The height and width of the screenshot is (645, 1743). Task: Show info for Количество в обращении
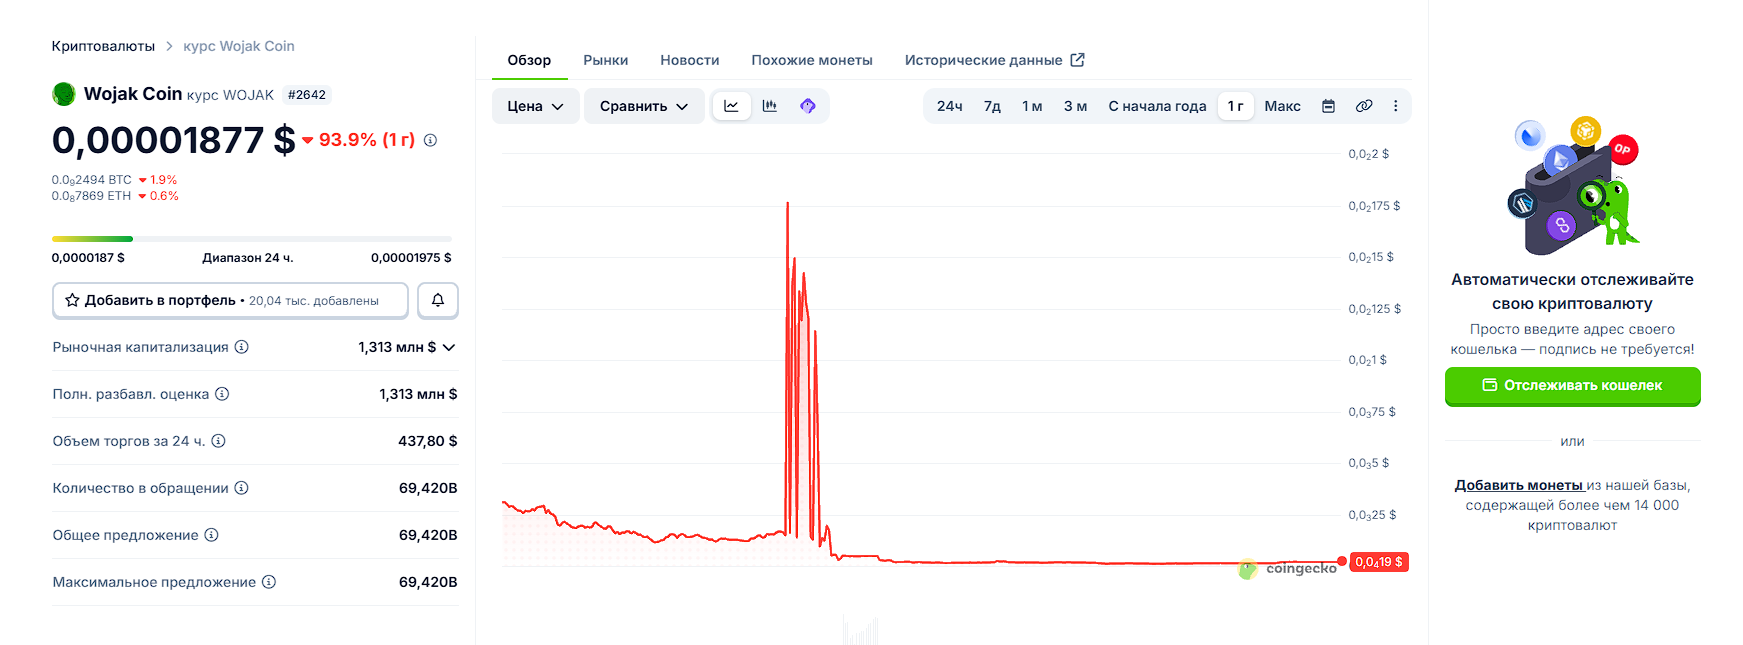point(241,488)
